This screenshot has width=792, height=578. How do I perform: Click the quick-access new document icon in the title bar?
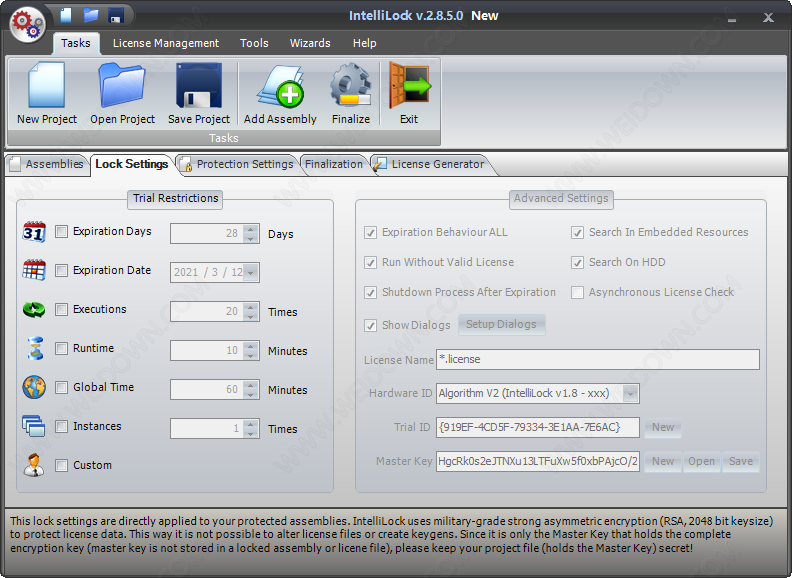click(66, 15)
